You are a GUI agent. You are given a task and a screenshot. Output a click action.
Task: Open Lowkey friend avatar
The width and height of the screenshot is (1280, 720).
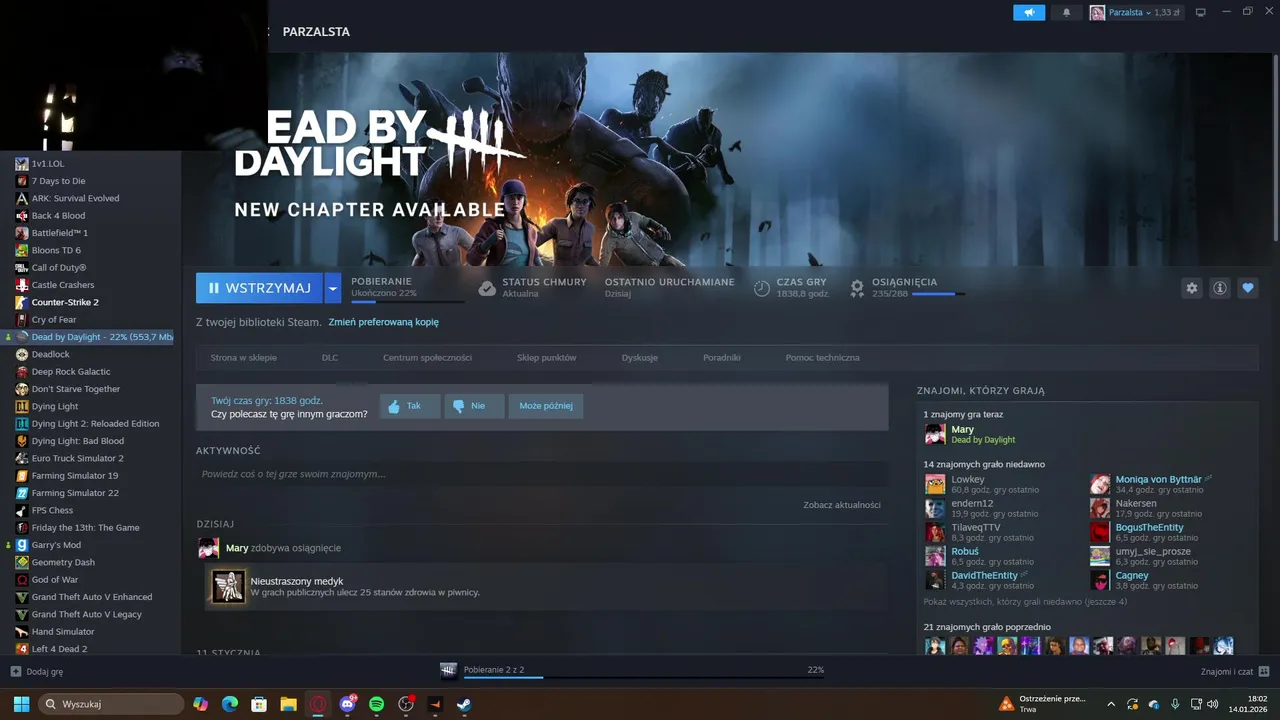tap(935, 484)
